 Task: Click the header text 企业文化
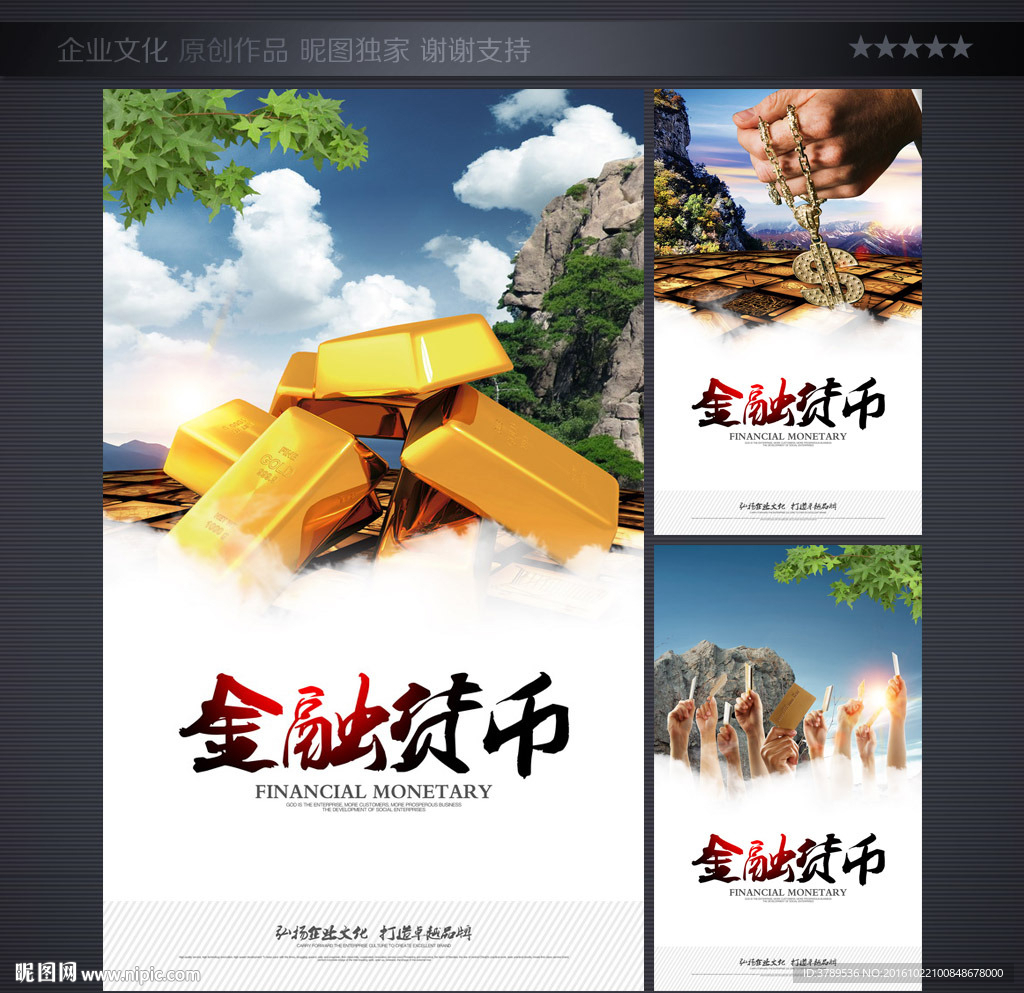(112, 50)
